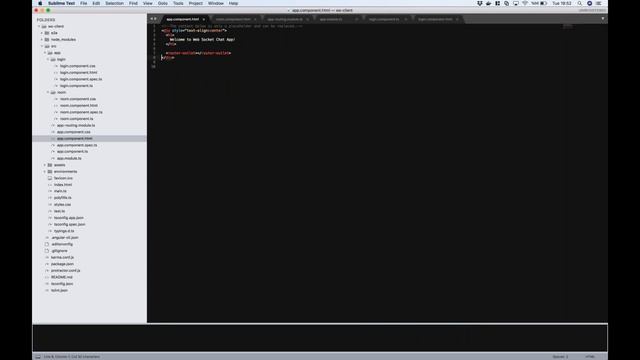This screenshot has height=360, width=640.
Task: Open tsconfig.app.json in sidebar
Action: [x=69, y=218]
